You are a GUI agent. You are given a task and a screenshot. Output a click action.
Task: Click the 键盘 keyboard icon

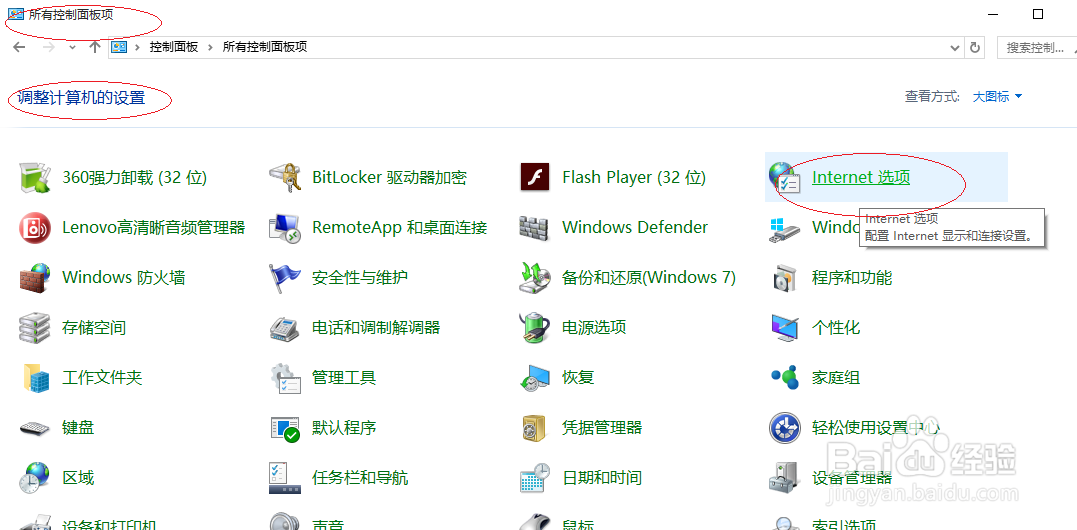tap(34, 428)
